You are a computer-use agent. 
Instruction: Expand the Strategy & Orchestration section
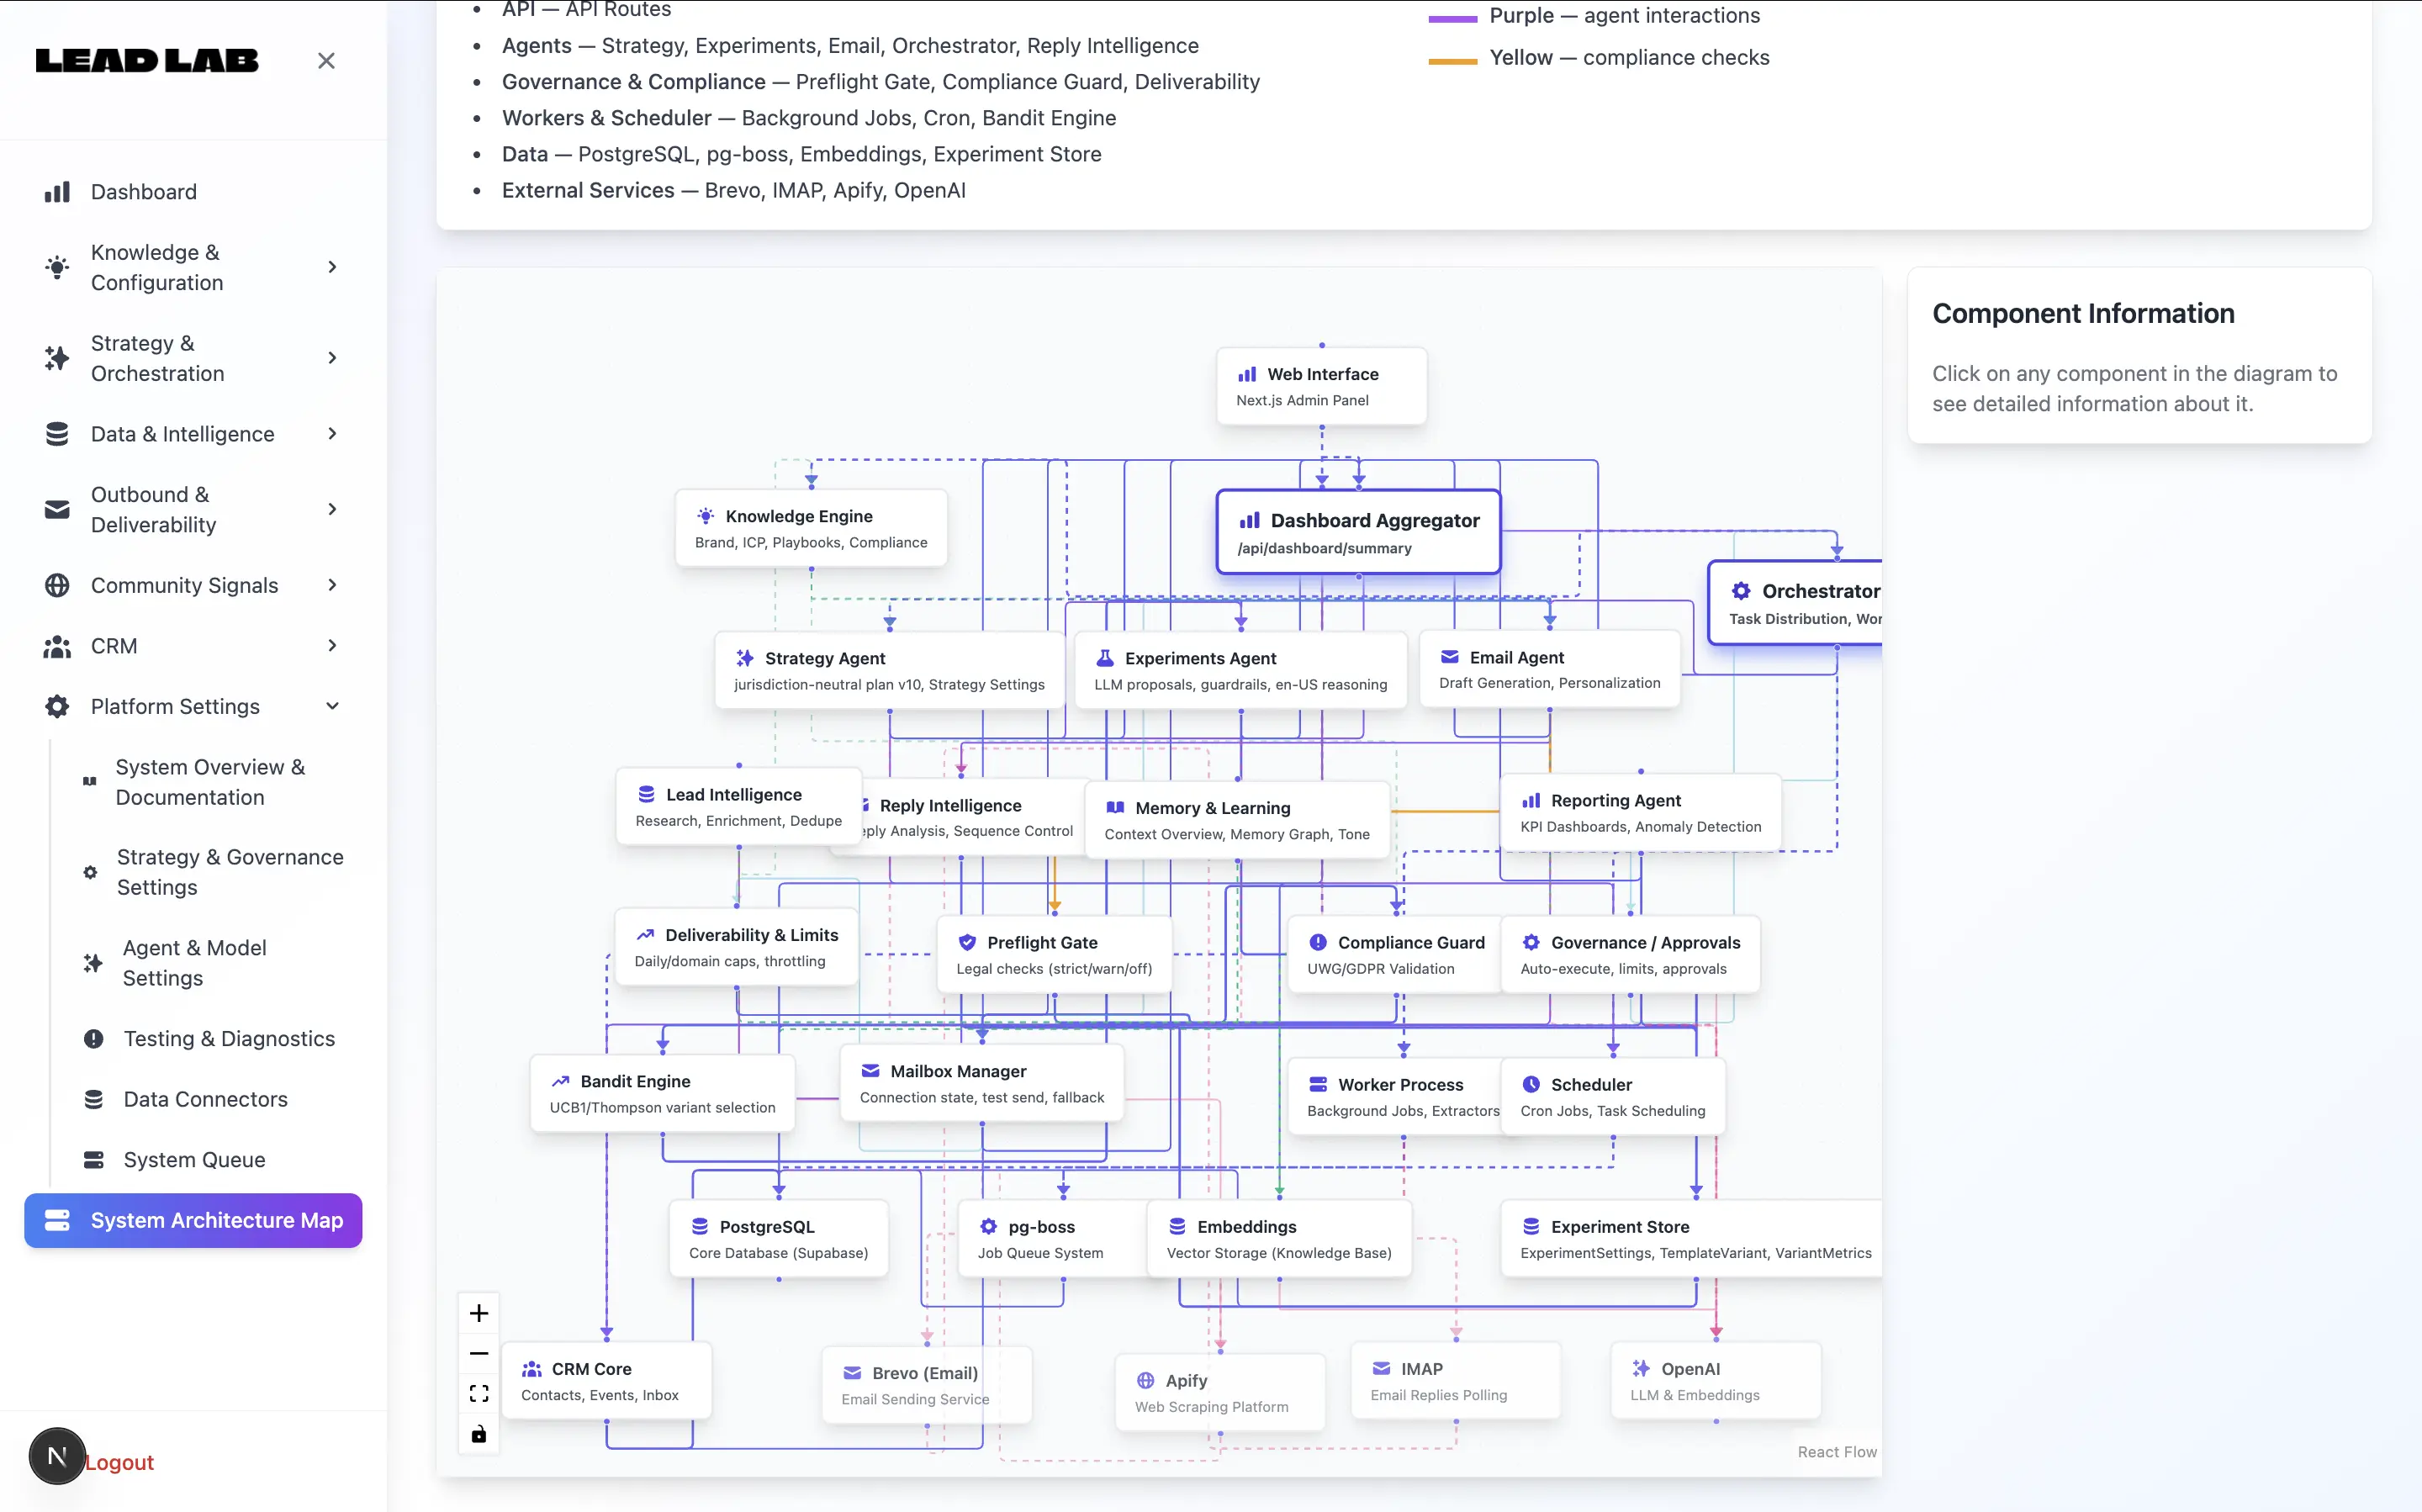click(x=332, y=358)
